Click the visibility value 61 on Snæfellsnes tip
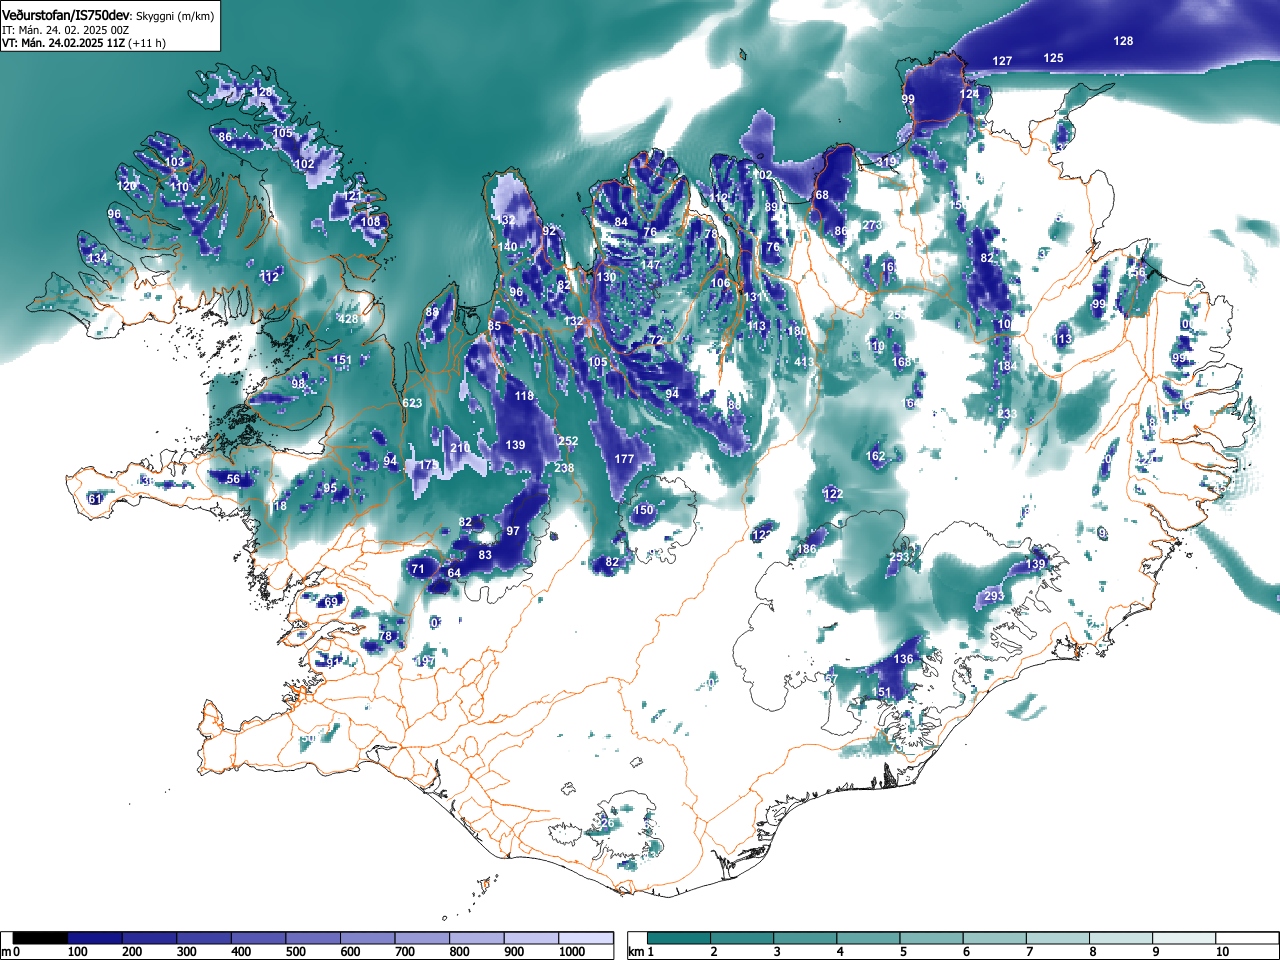The image size is (1280, 960). click(x=95, y=499)
